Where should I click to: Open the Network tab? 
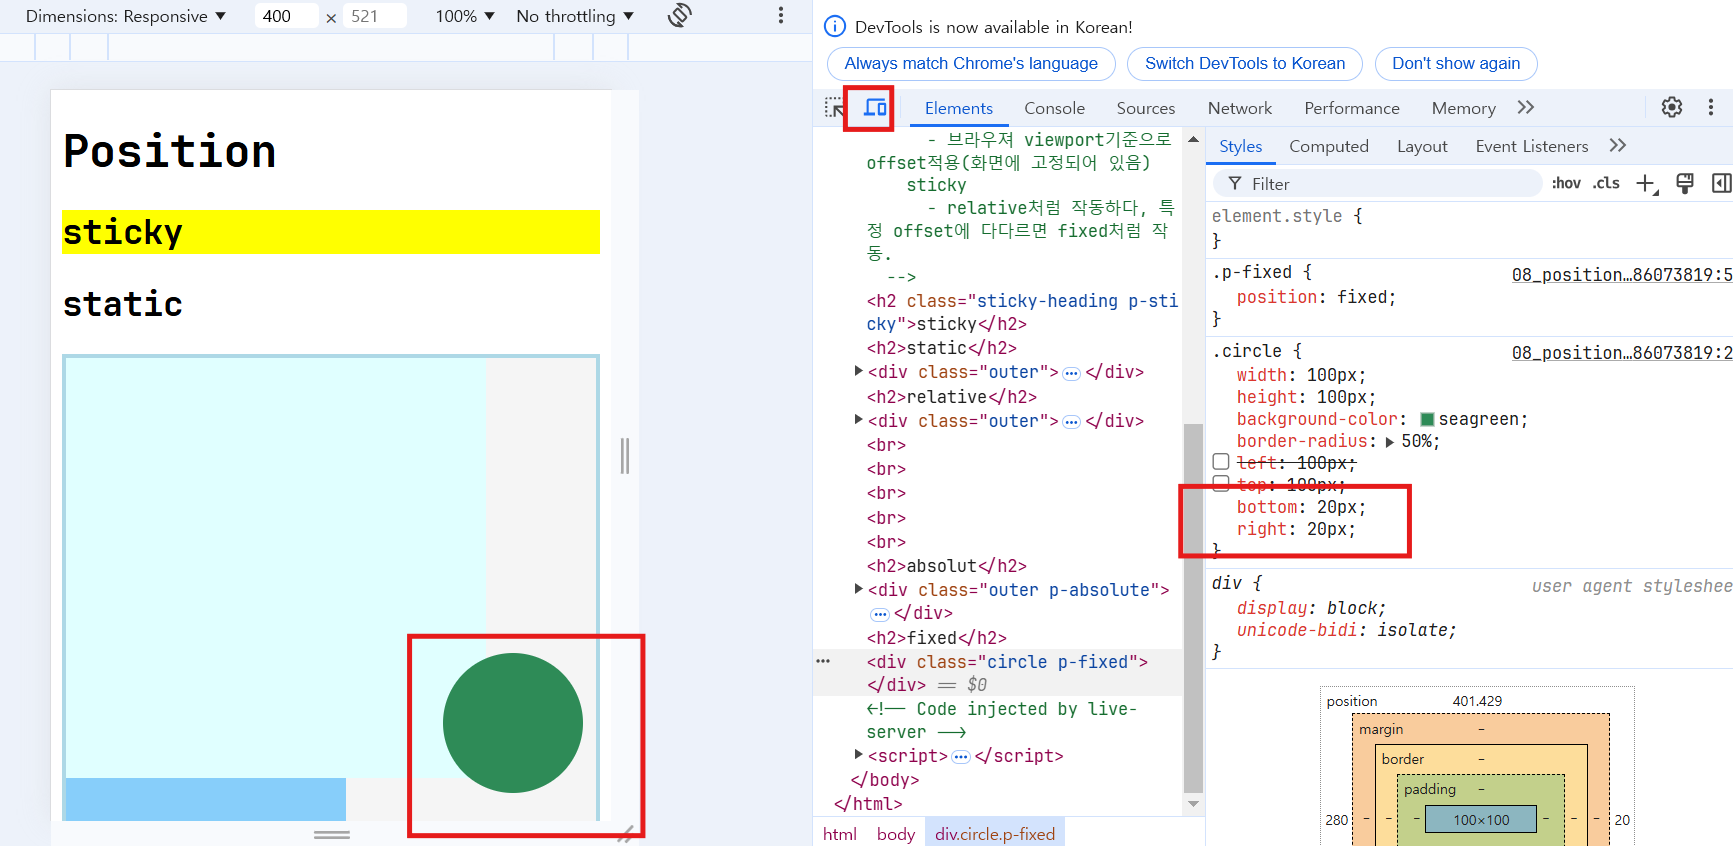pyautogui.click(x=1240, y=108)
